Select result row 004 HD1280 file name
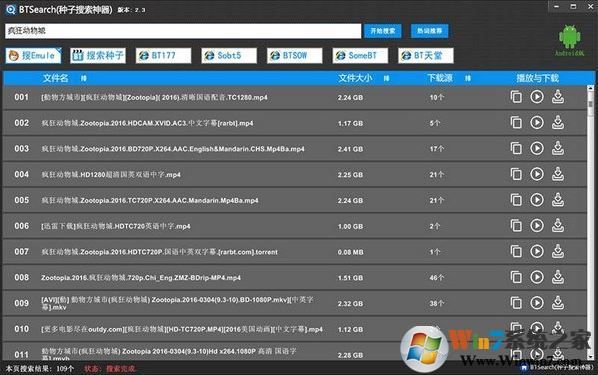Screen dimensions: 598x375 [x=111, y=175]
